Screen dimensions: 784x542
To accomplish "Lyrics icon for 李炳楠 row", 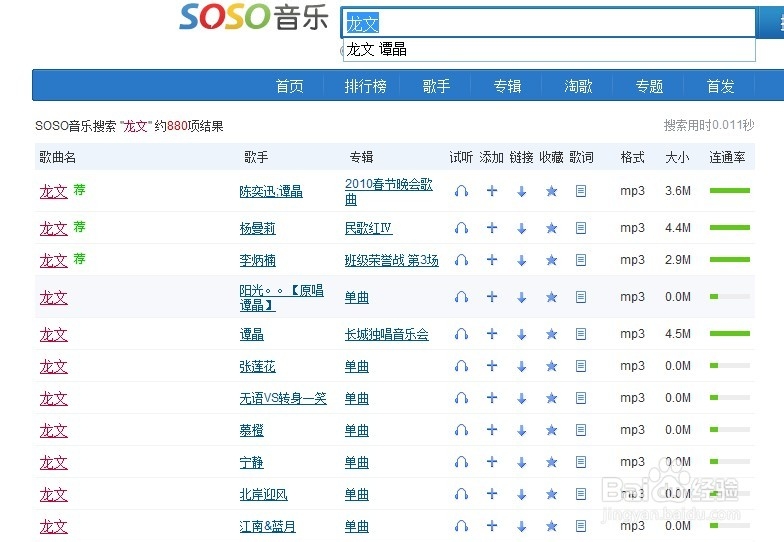I will 581,260.
